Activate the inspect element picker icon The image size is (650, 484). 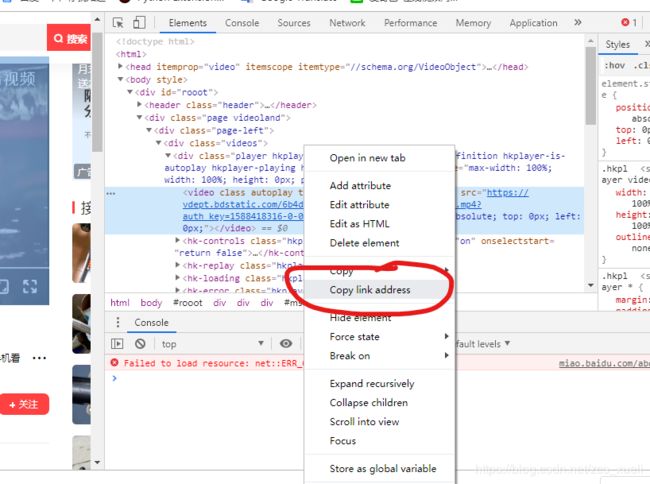(118, 23)
